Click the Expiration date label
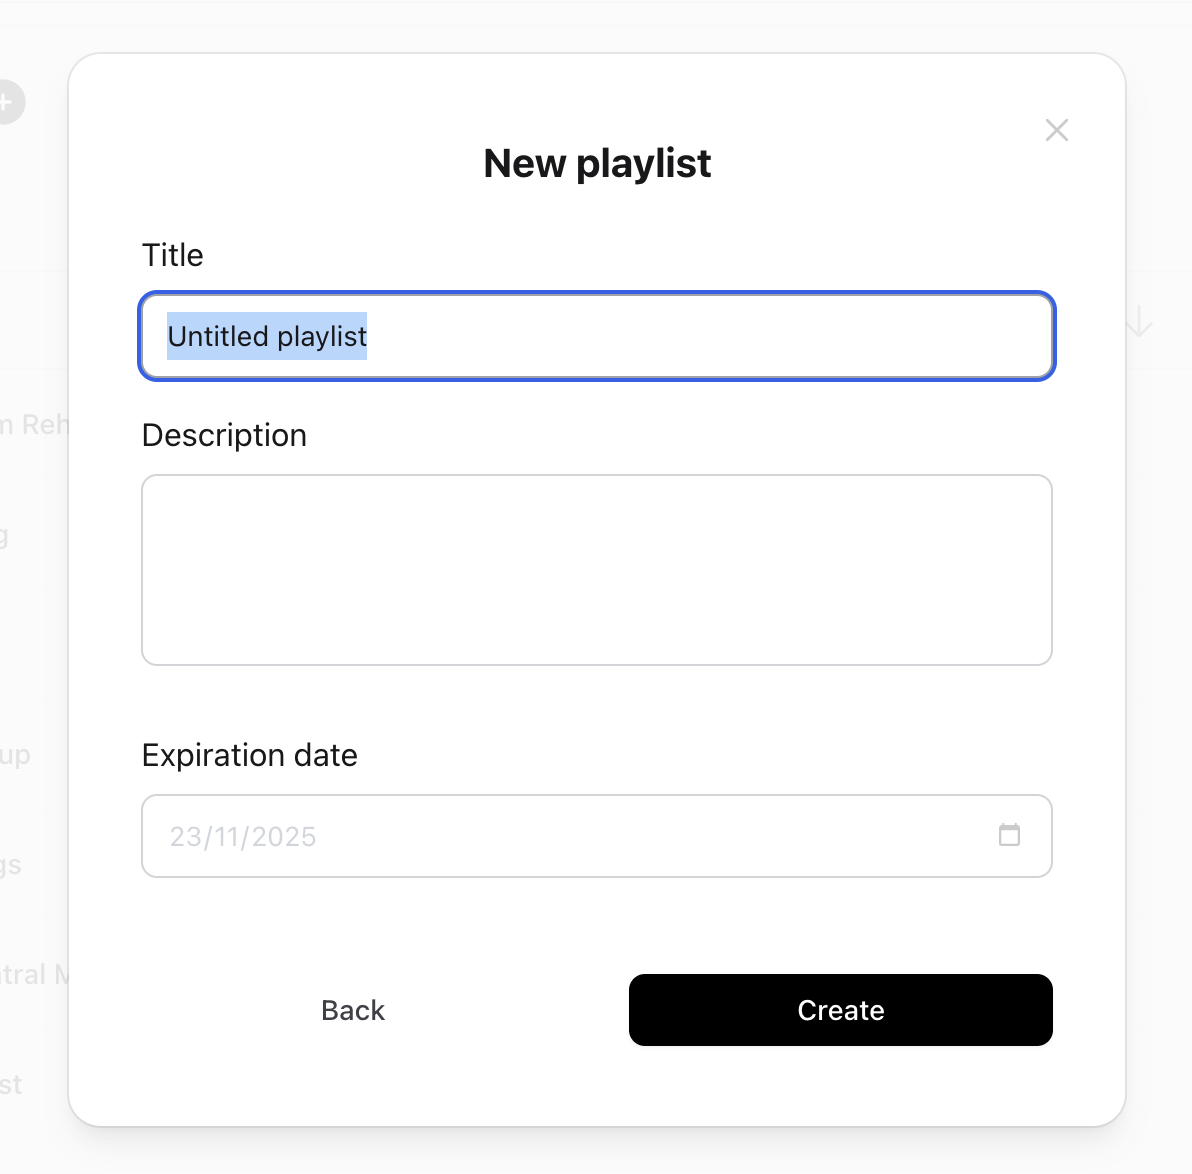1192x1174 pixels. point(249,755)
